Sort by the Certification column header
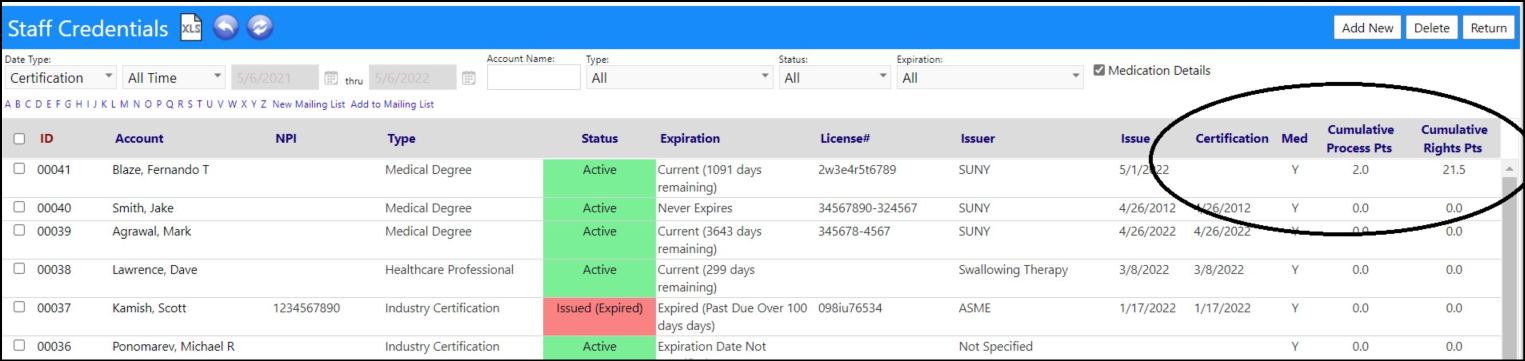The width and height of the screenshot is (1525, 361). (1232, 139)
